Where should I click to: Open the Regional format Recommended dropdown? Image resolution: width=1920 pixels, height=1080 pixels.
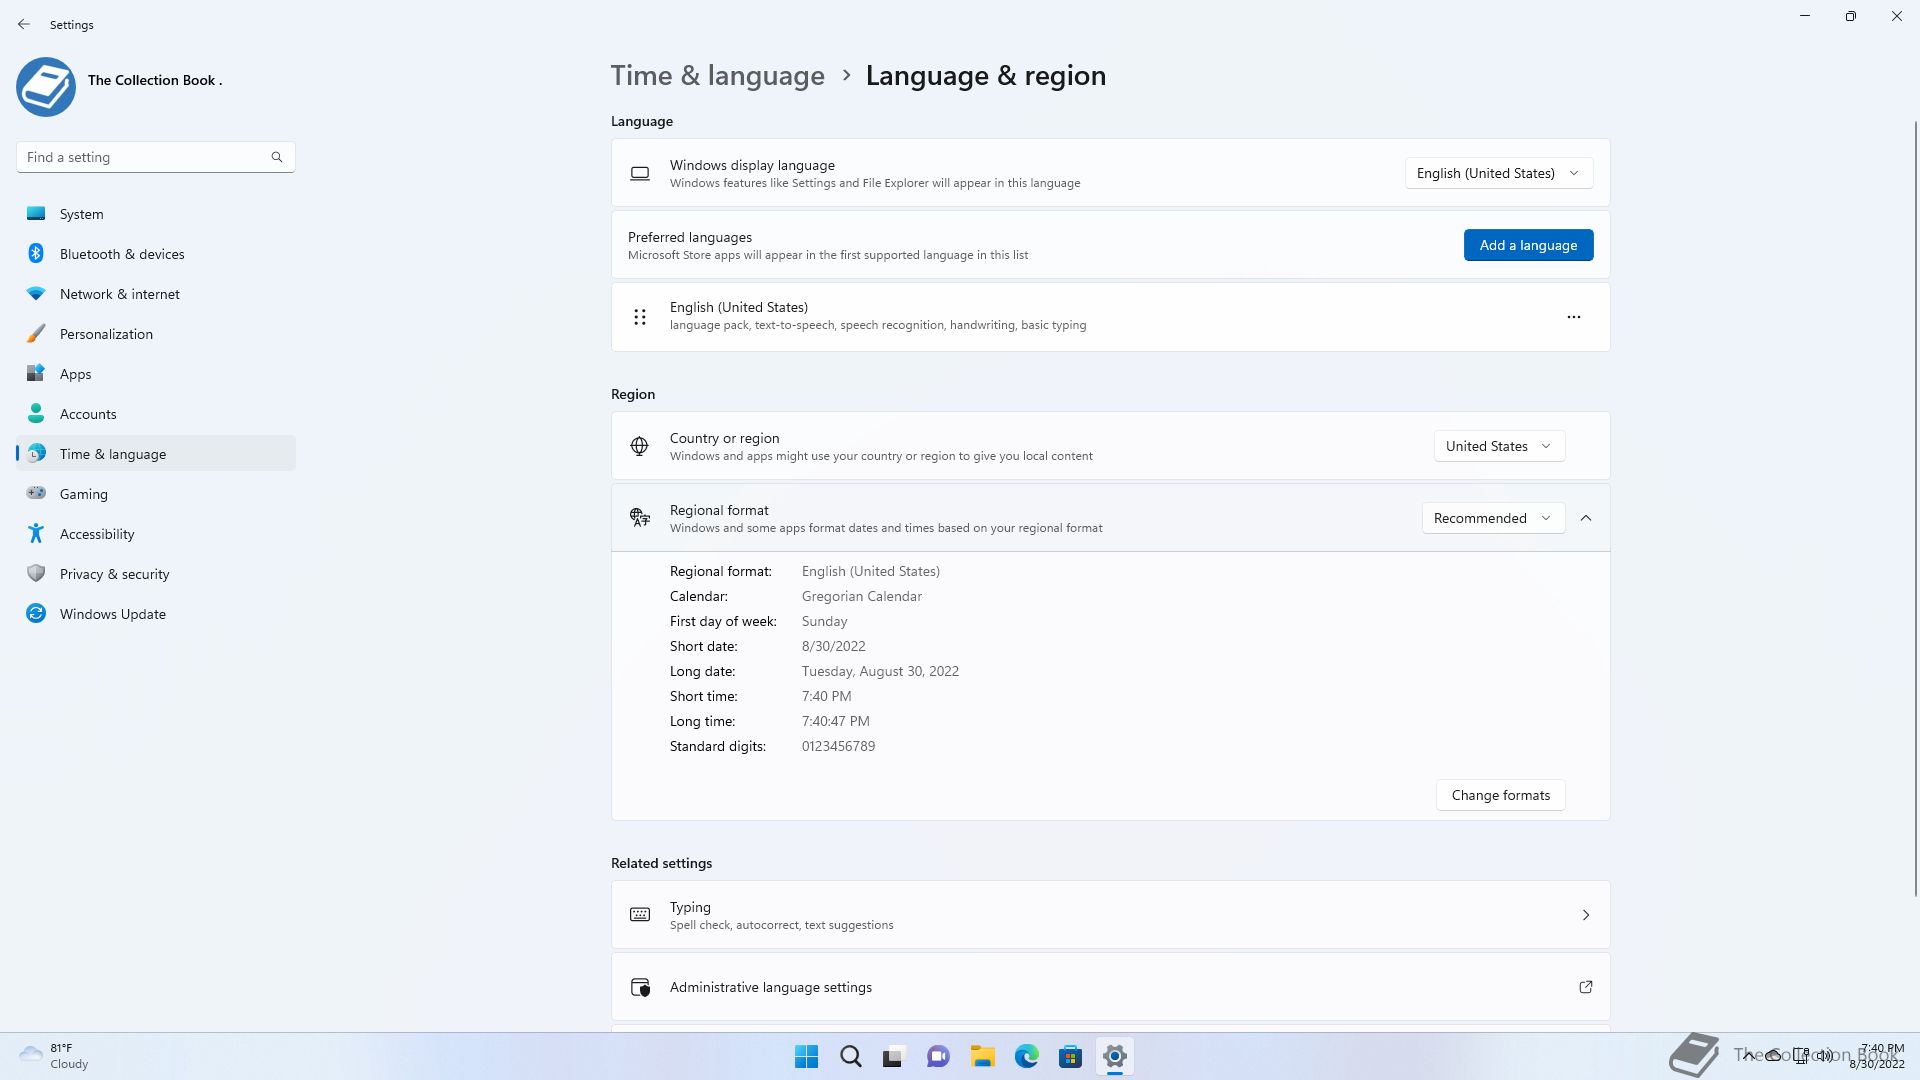(x=1492, y=518)
